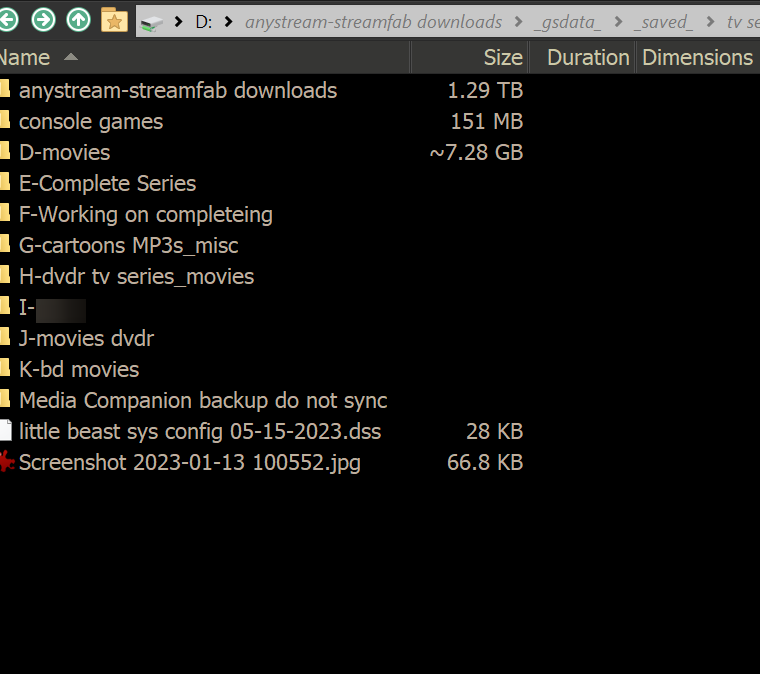The width and height of the screenshot is (760, 674).
Task: Click the folder icon of E-Complete Series
Action: pos(5,183)
